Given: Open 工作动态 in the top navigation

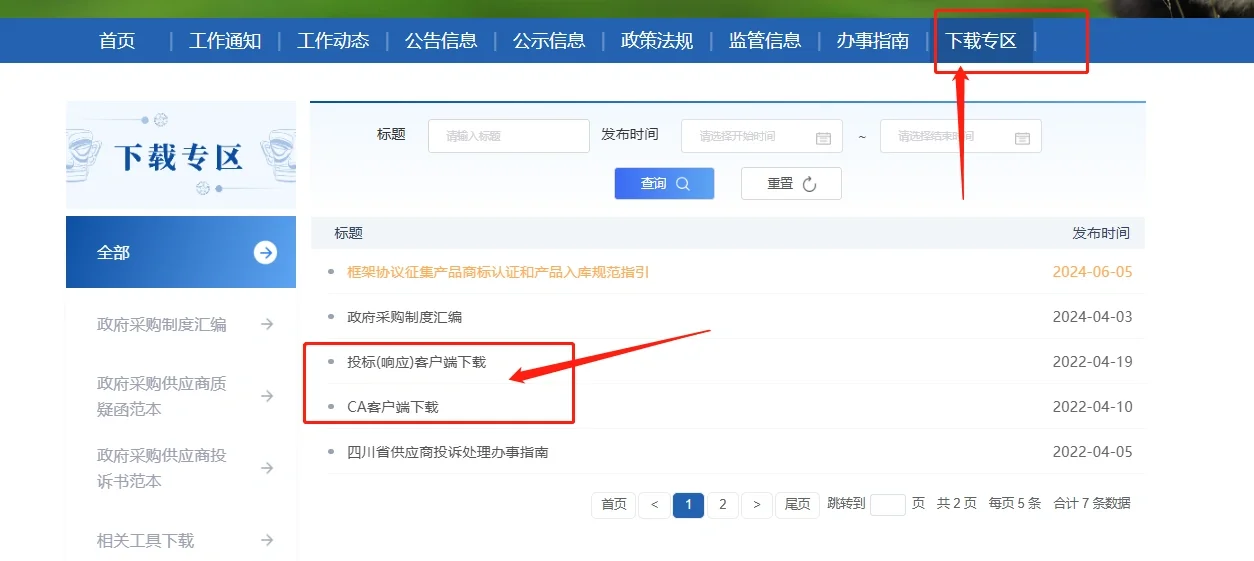Looking at the screenshot, I should coord(333,41).
